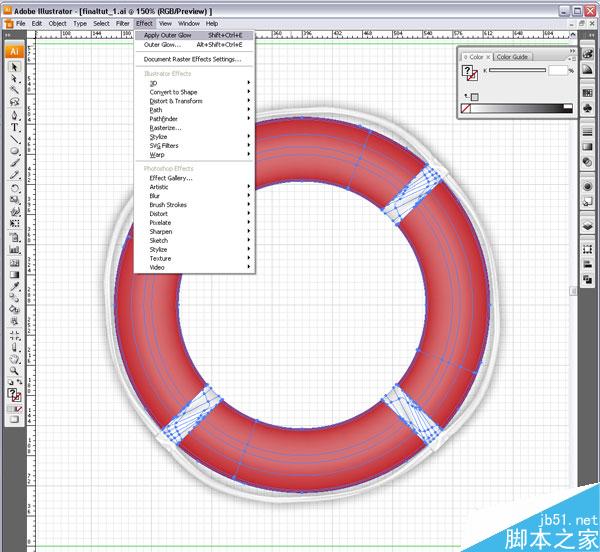The image size is (600, 552).
Task: Pick the Pencil tool
Action: click(15, 175)
